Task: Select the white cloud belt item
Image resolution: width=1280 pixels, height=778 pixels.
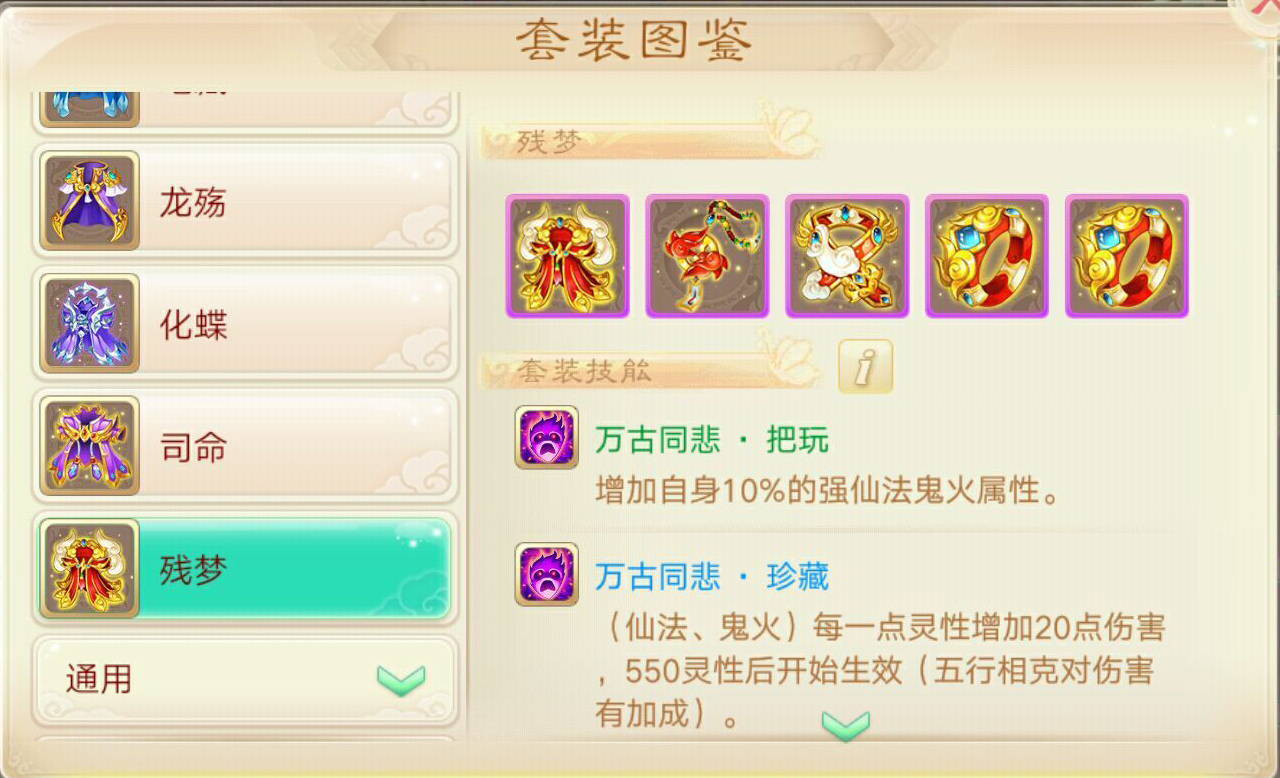Action: pos(847,256)
